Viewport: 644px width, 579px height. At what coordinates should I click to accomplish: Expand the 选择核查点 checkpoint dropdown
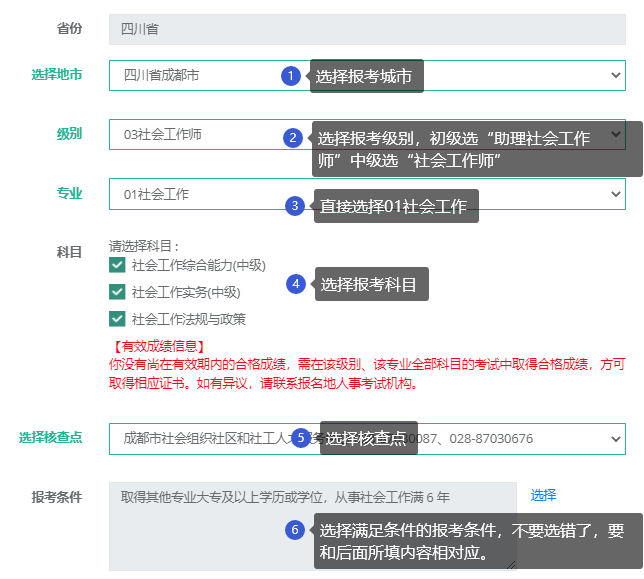(615, 439)
